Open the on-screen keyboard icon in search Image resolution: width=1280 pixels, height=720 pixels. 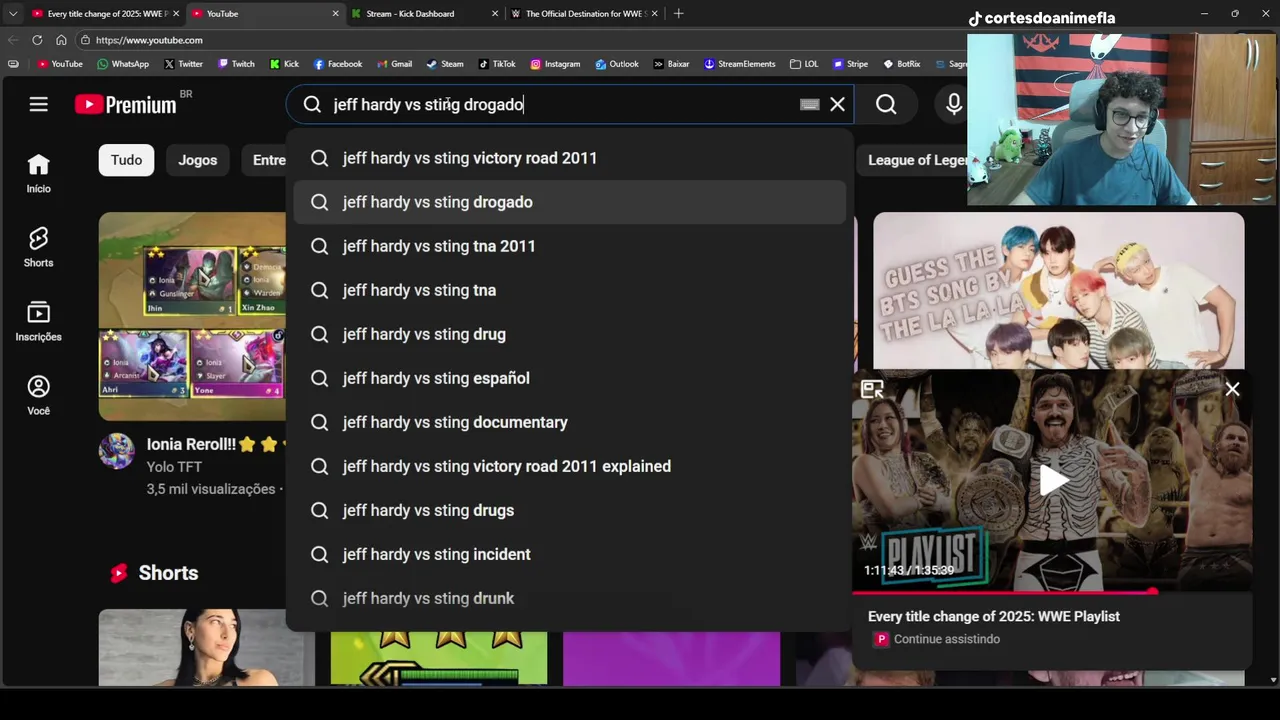pos(810,104)
